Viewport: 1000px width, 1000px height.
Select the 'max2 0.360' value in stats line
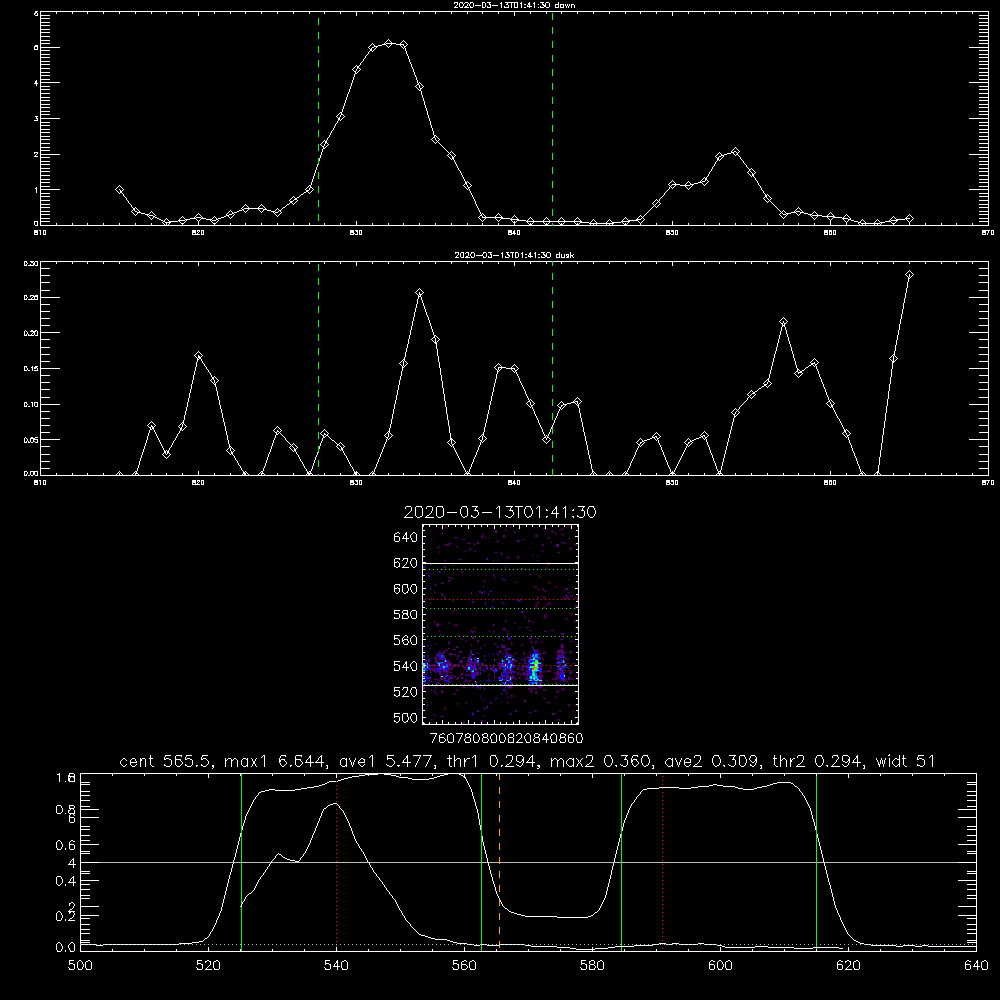600,761
